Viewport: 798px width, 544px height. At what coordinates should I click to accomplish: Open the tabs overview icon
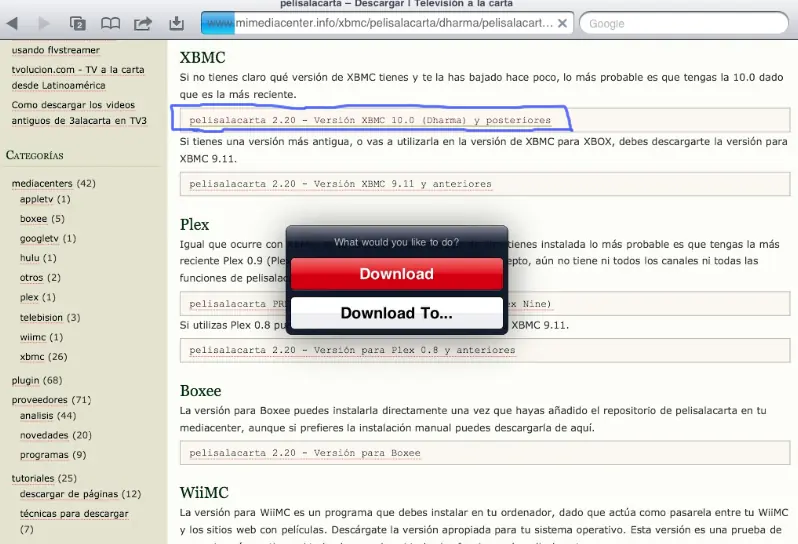tap(77, 23)
